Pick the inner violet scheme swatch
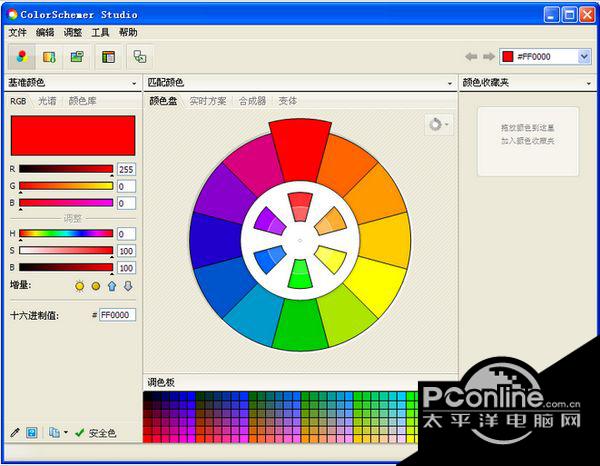The width and height of the screenshot is (600, 466). tap(270, 221)
